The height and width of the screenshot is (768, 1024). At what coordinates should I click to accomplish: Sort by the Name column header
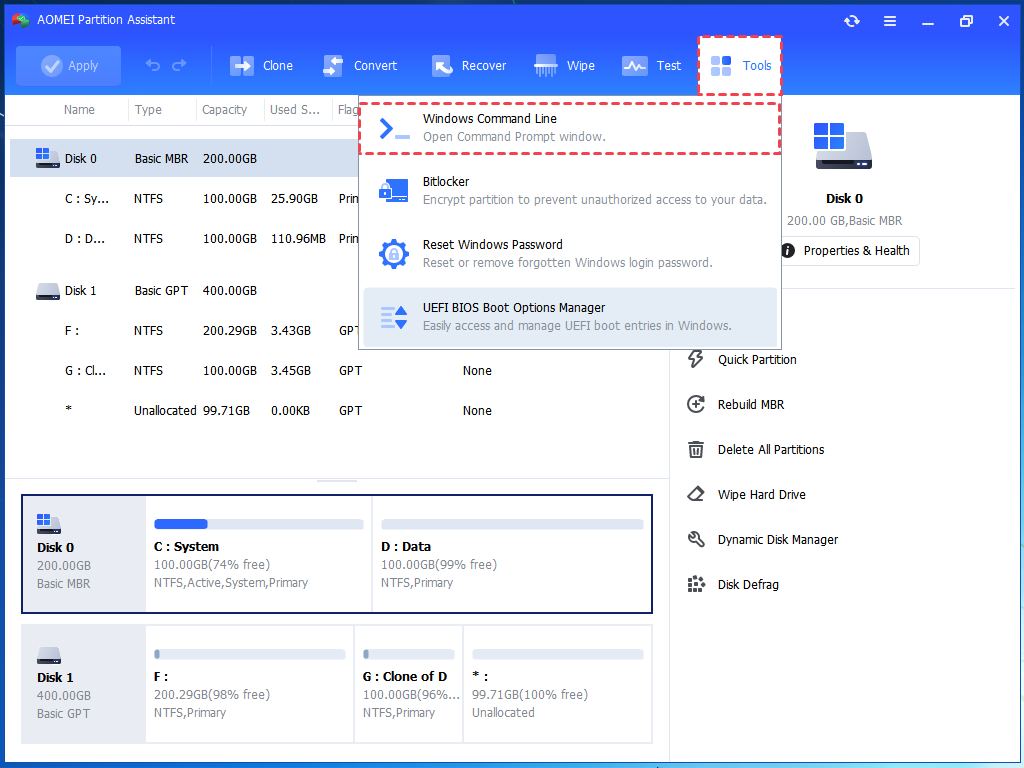(x=79, y=110)
